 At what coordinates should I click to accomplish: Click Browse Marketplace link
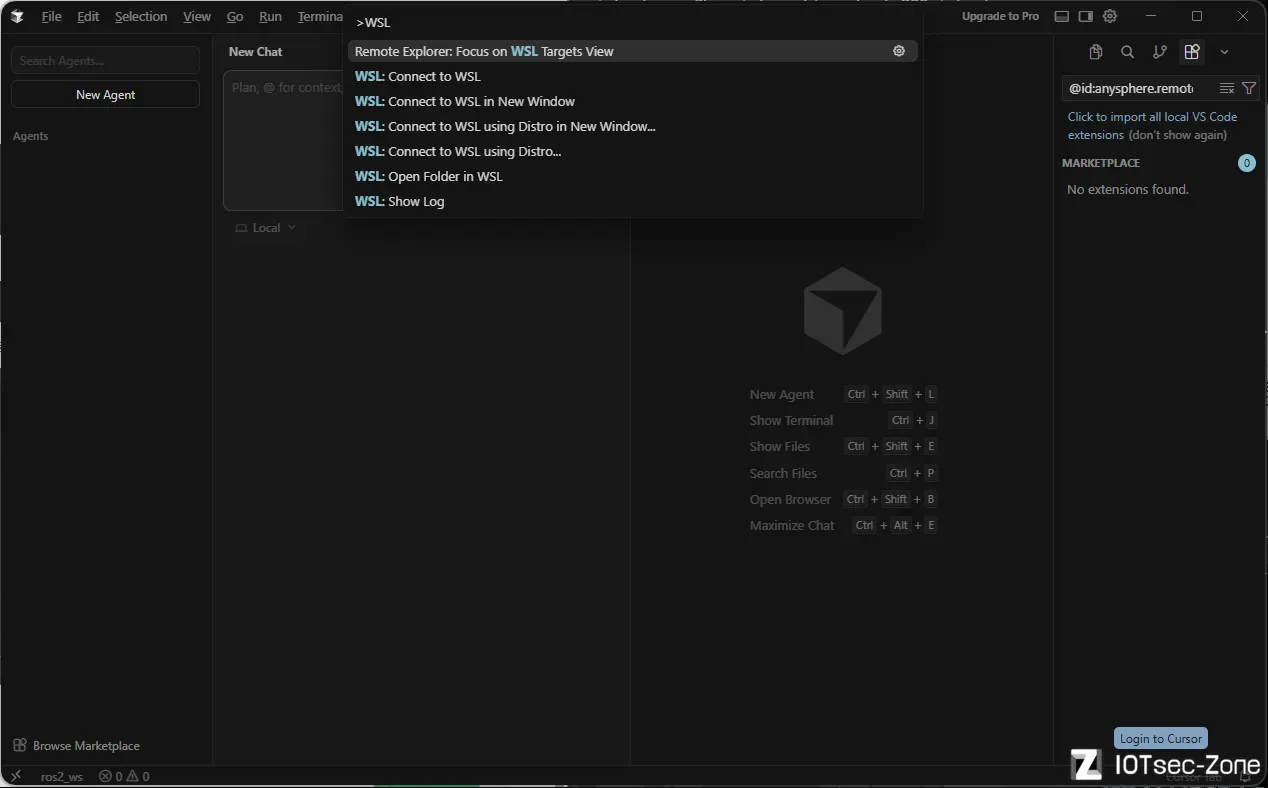click(77, 746)
